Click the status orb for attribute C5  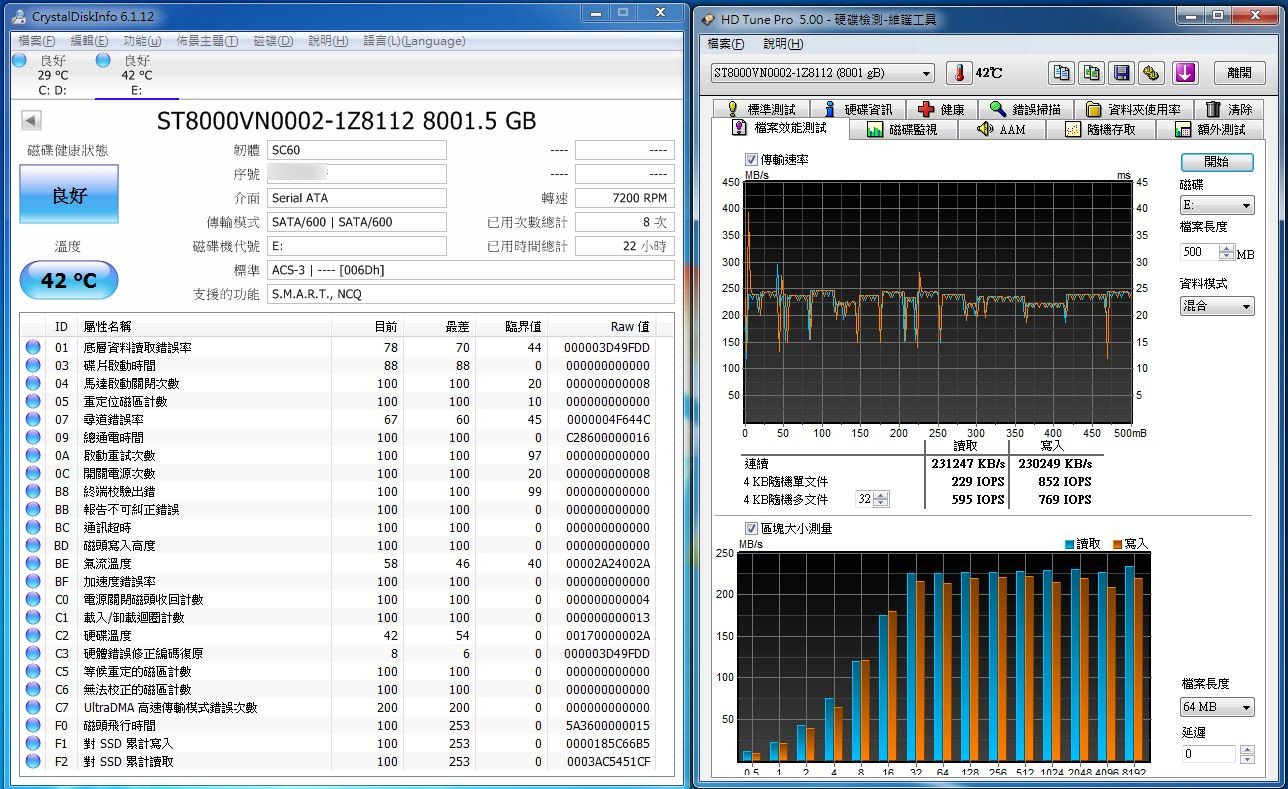click(x=33, y=671)
